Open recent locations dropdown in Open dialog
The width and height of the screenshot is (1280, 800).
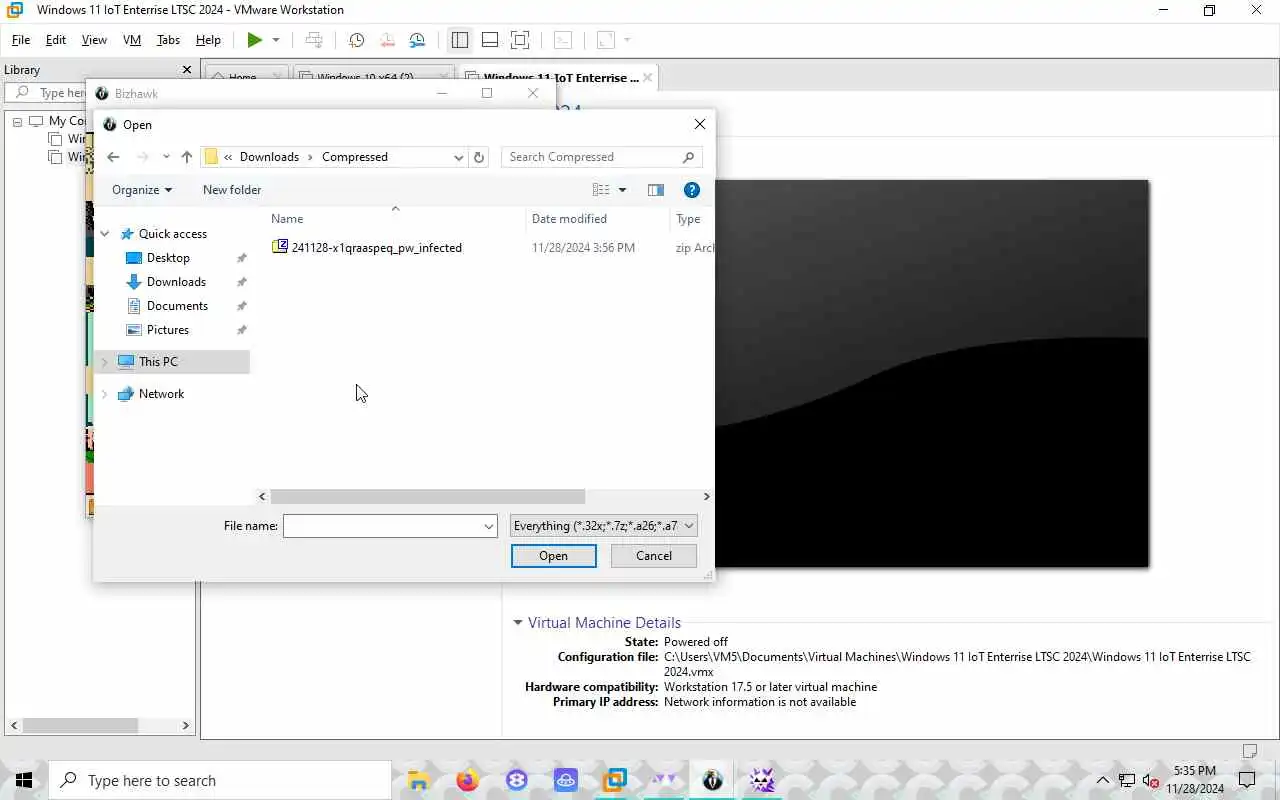166,157
